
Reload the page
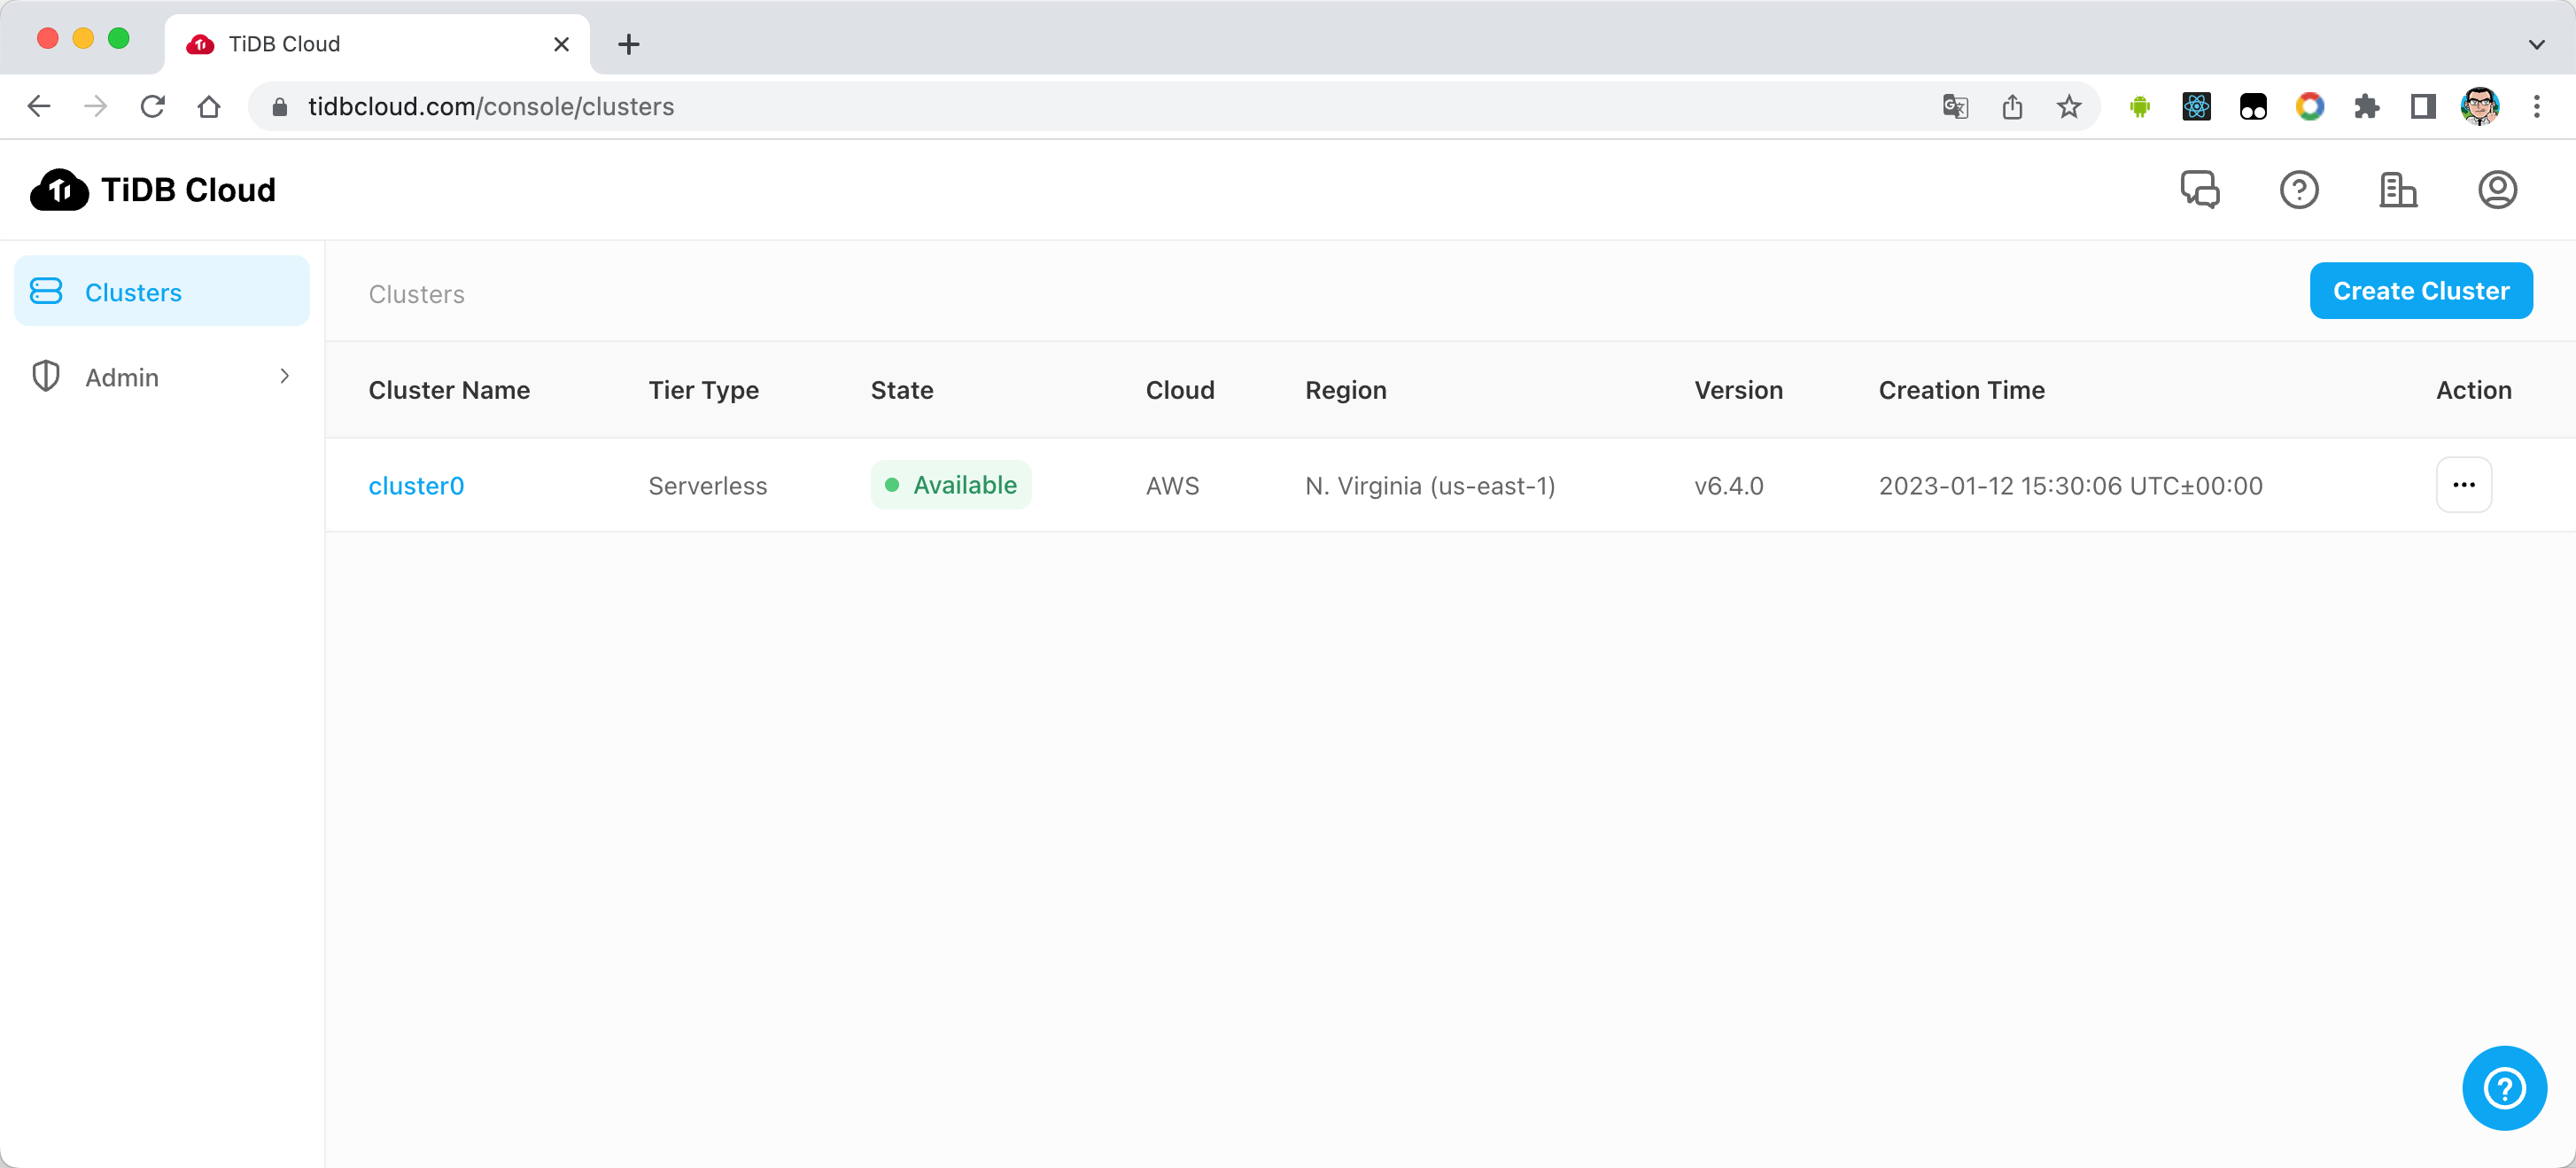(x=152, y=106)
